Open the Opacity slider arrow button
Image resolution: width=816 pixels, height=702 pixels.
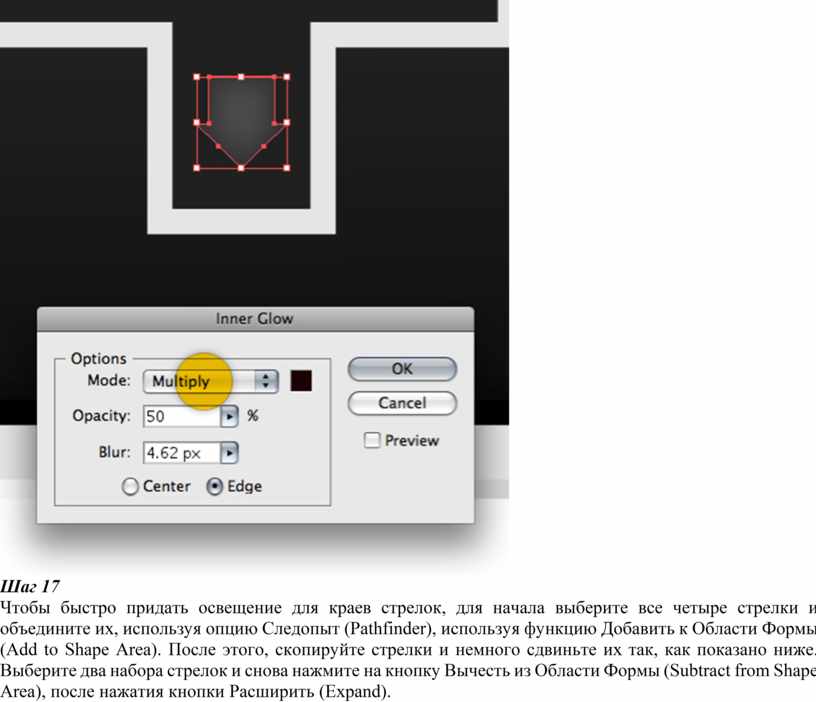coord(229,416)
